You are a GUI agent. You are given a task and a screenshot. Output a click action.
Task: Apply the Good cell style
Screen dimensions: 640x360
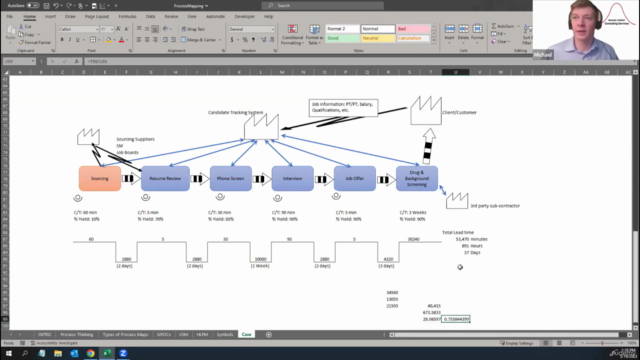(x=342, y=38)
